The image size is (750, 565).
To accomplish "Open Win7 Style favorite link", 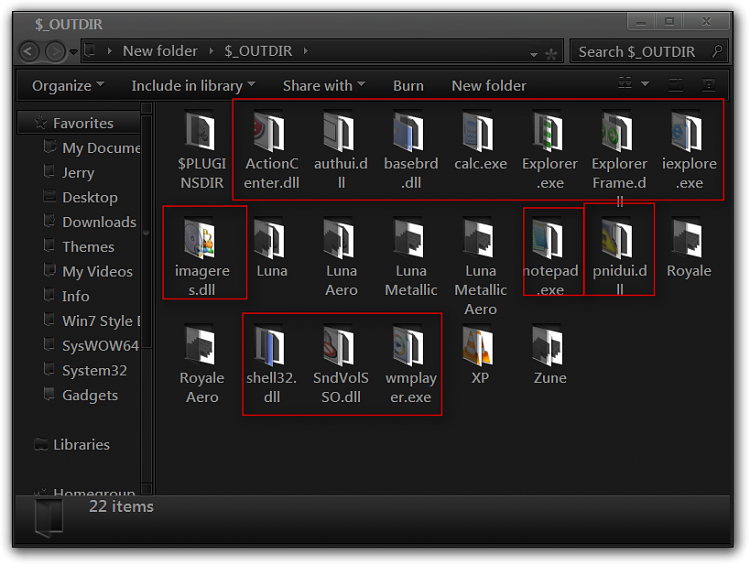I will click(92, 321).
